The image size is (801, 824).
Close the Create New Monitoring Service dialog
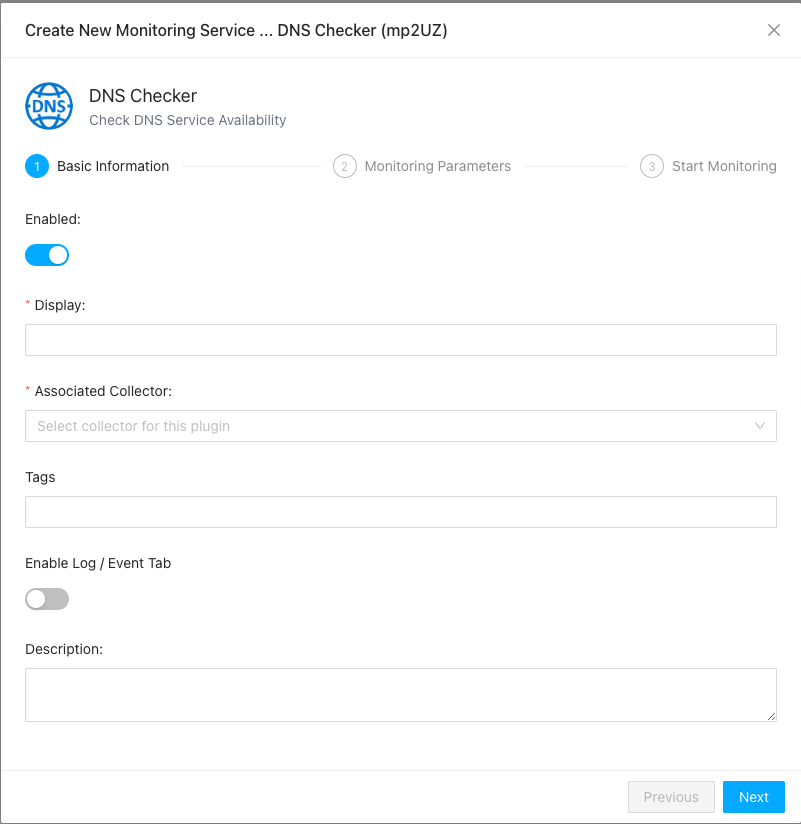point(773,30)
